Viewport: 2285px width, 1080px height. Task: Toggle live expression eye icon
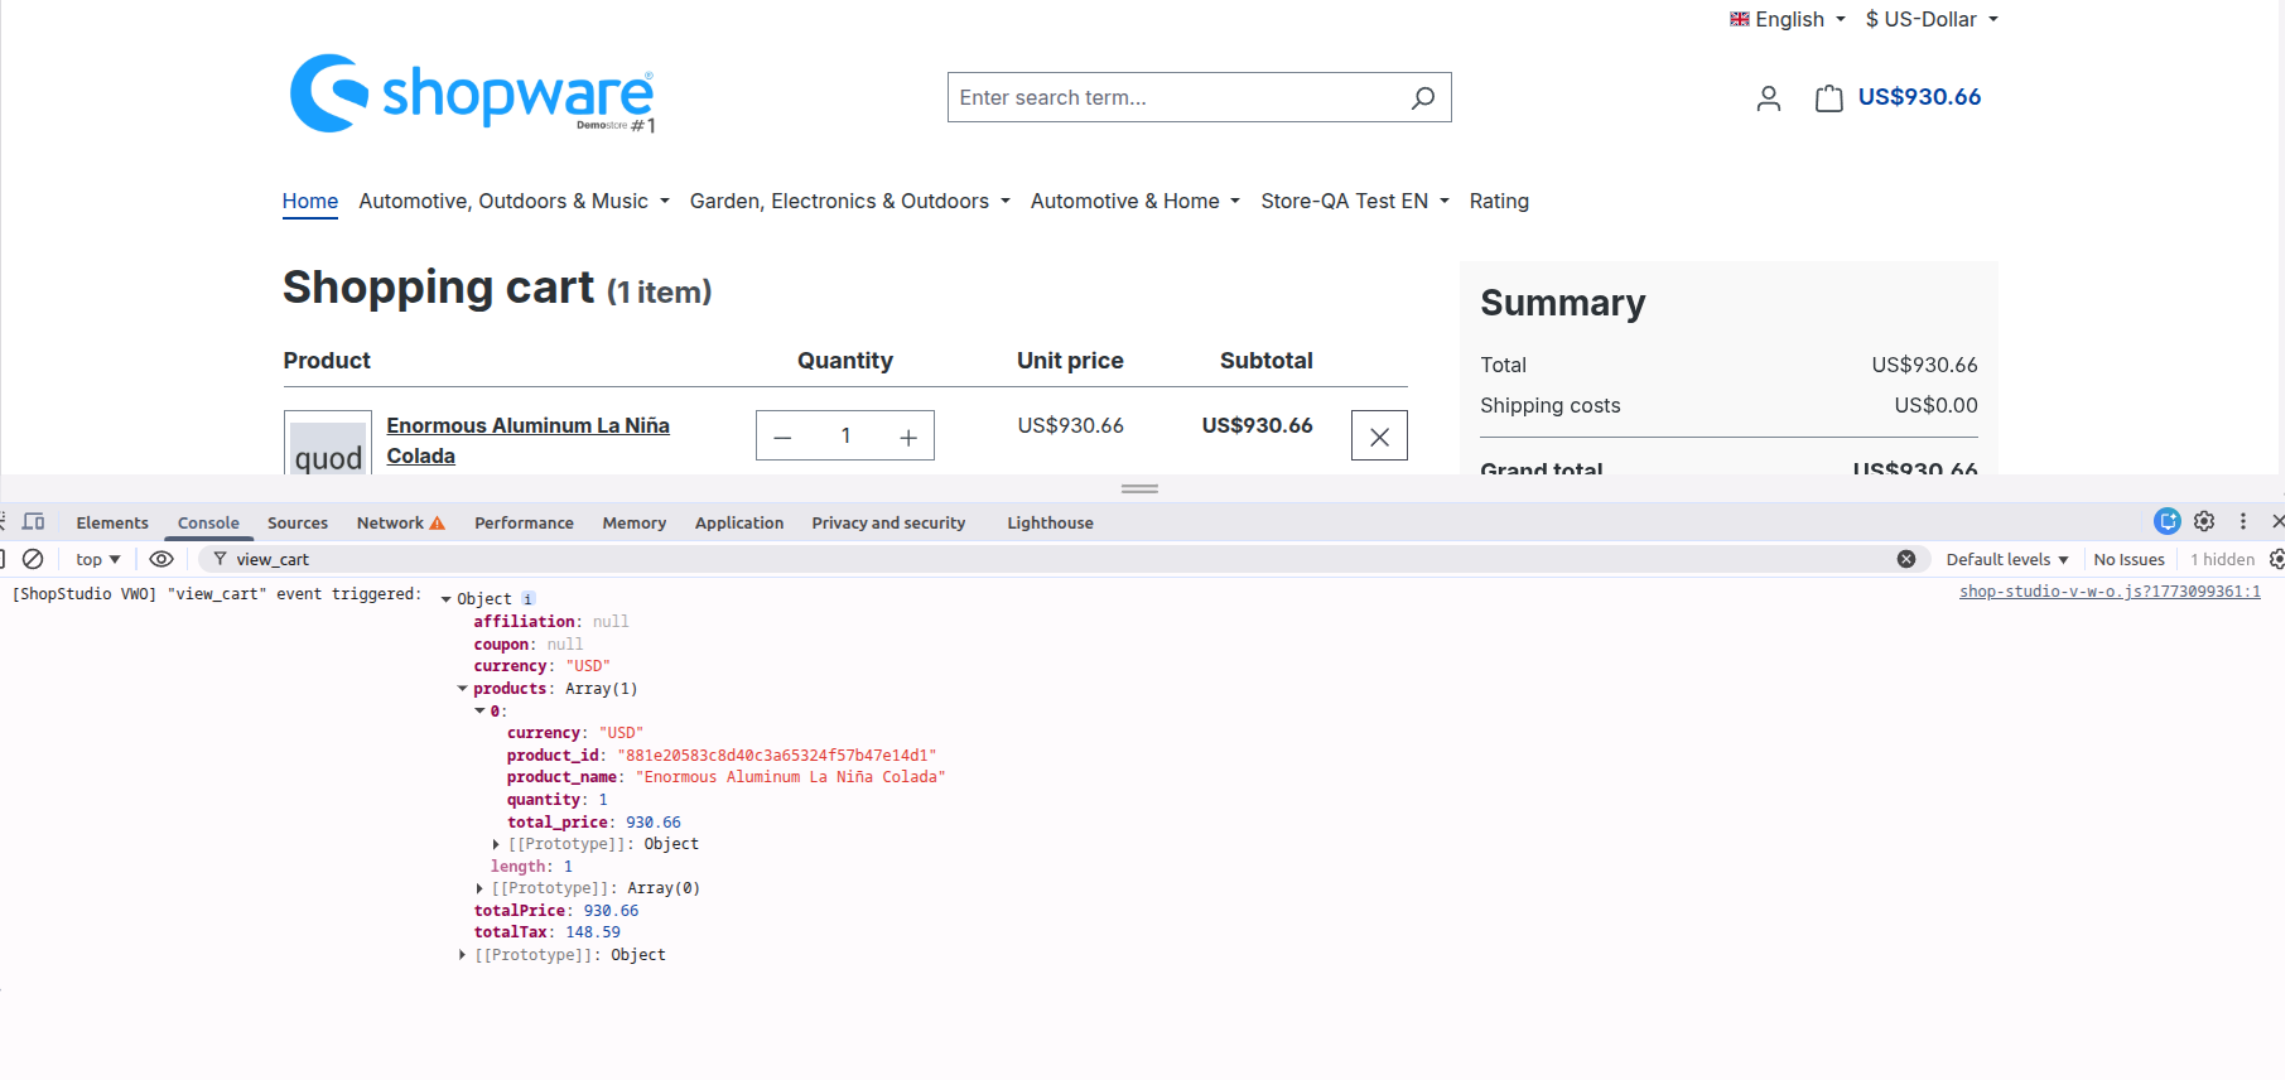click(x=161, y=559)
